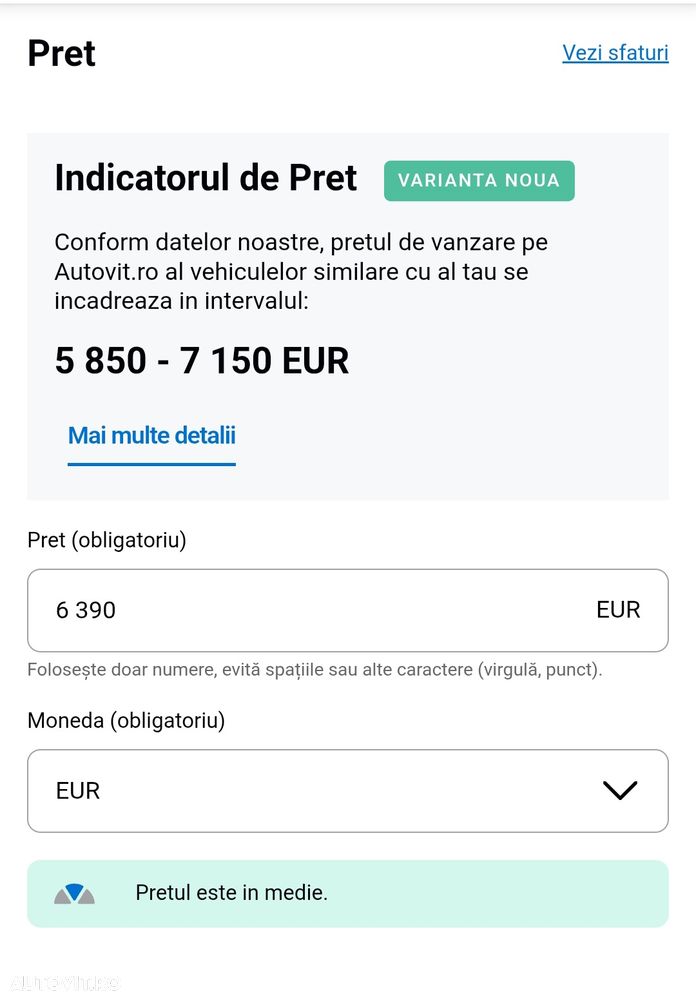Viewport: 696px width, 1000px height.
Task: Click the Pretul este in medie message
Action: pyautogui.click(x=231, y=893)
